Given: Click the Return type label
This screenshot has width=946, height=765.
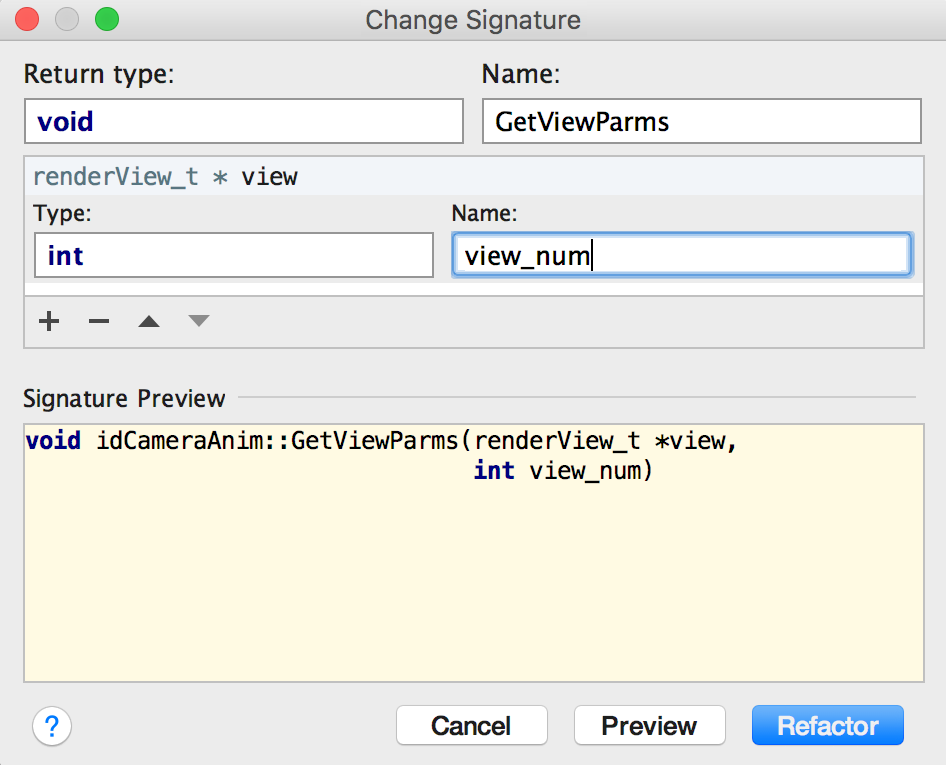Looking at the screenshot, I should [99, 74].
